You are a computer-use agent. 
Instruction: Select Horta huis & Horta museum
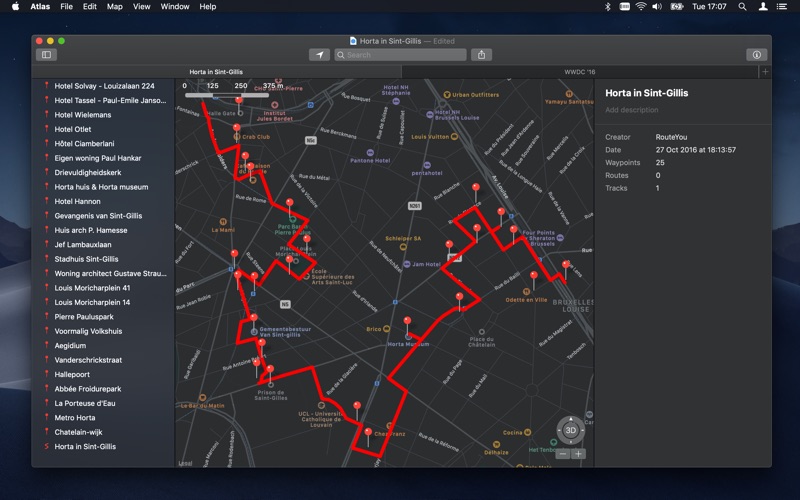point(103,187)
